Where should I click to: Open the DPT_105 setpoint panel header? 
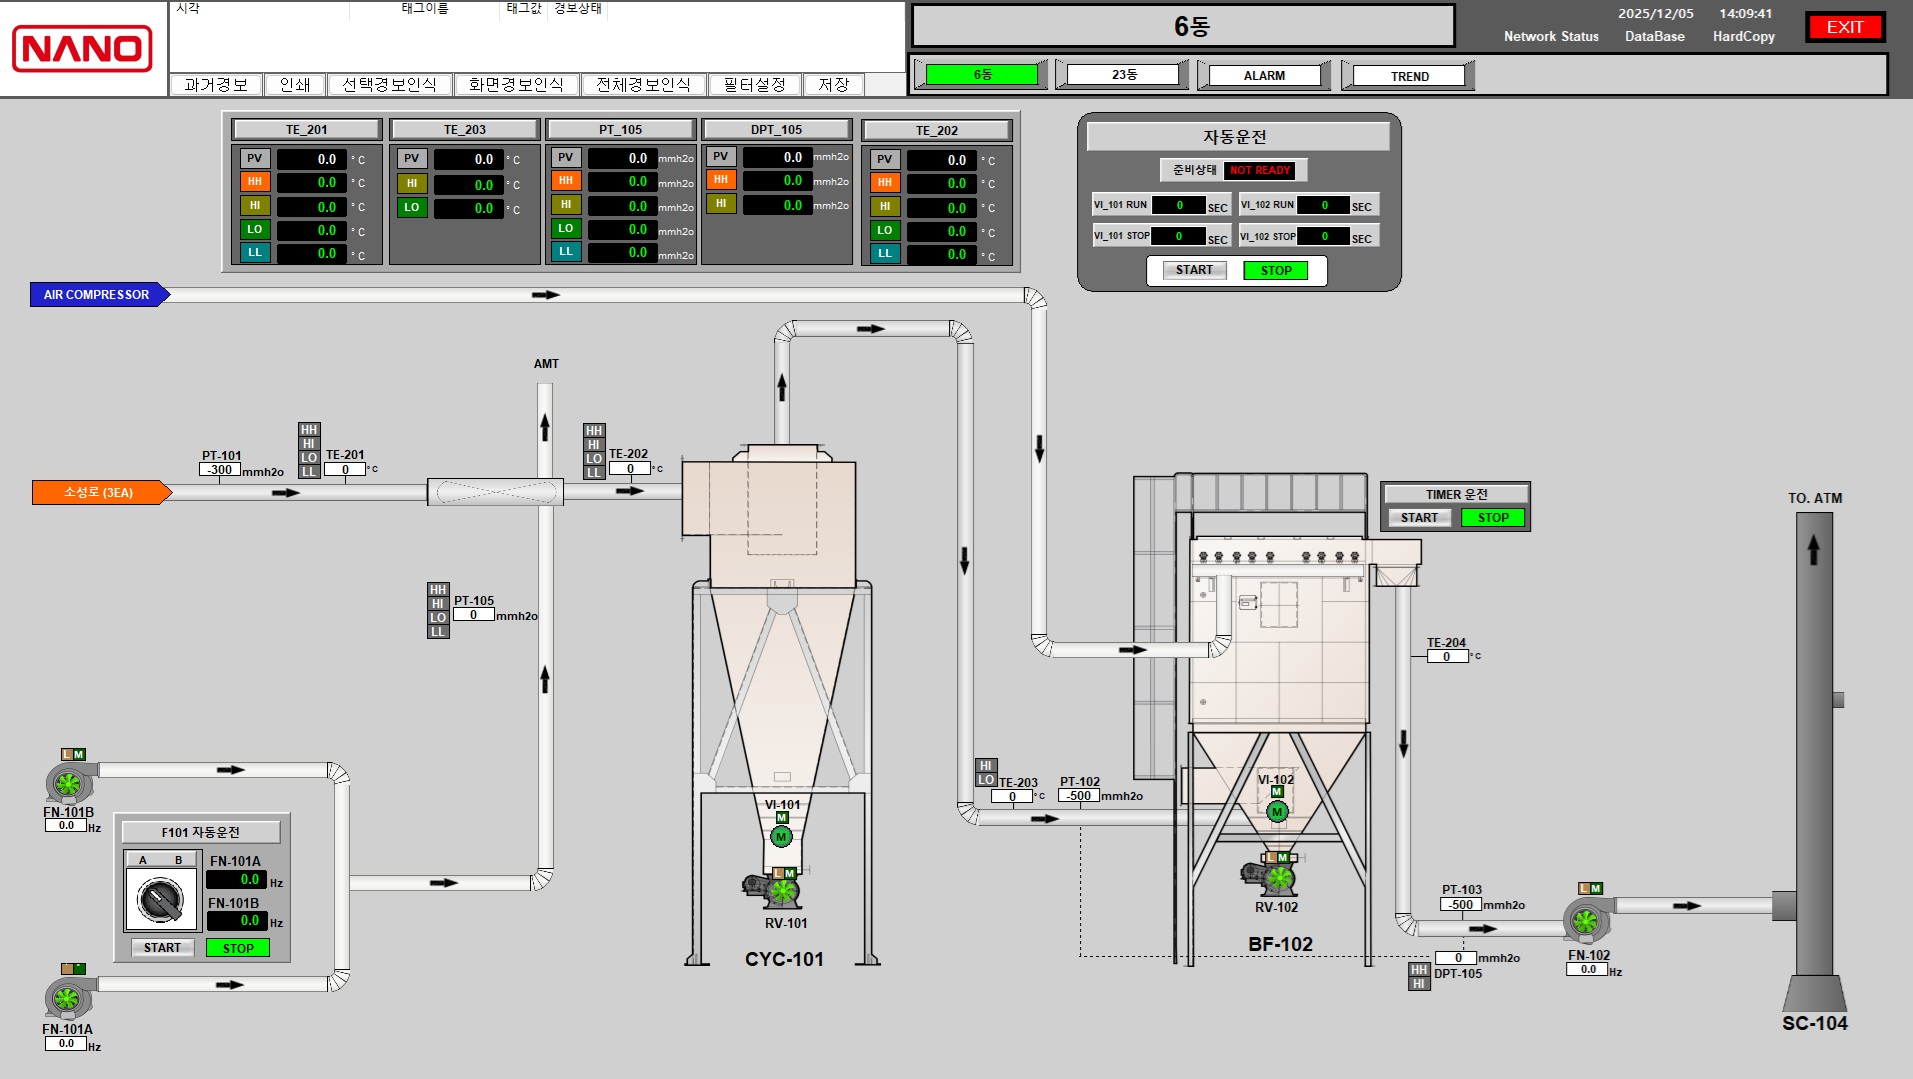tap(776, 130)
